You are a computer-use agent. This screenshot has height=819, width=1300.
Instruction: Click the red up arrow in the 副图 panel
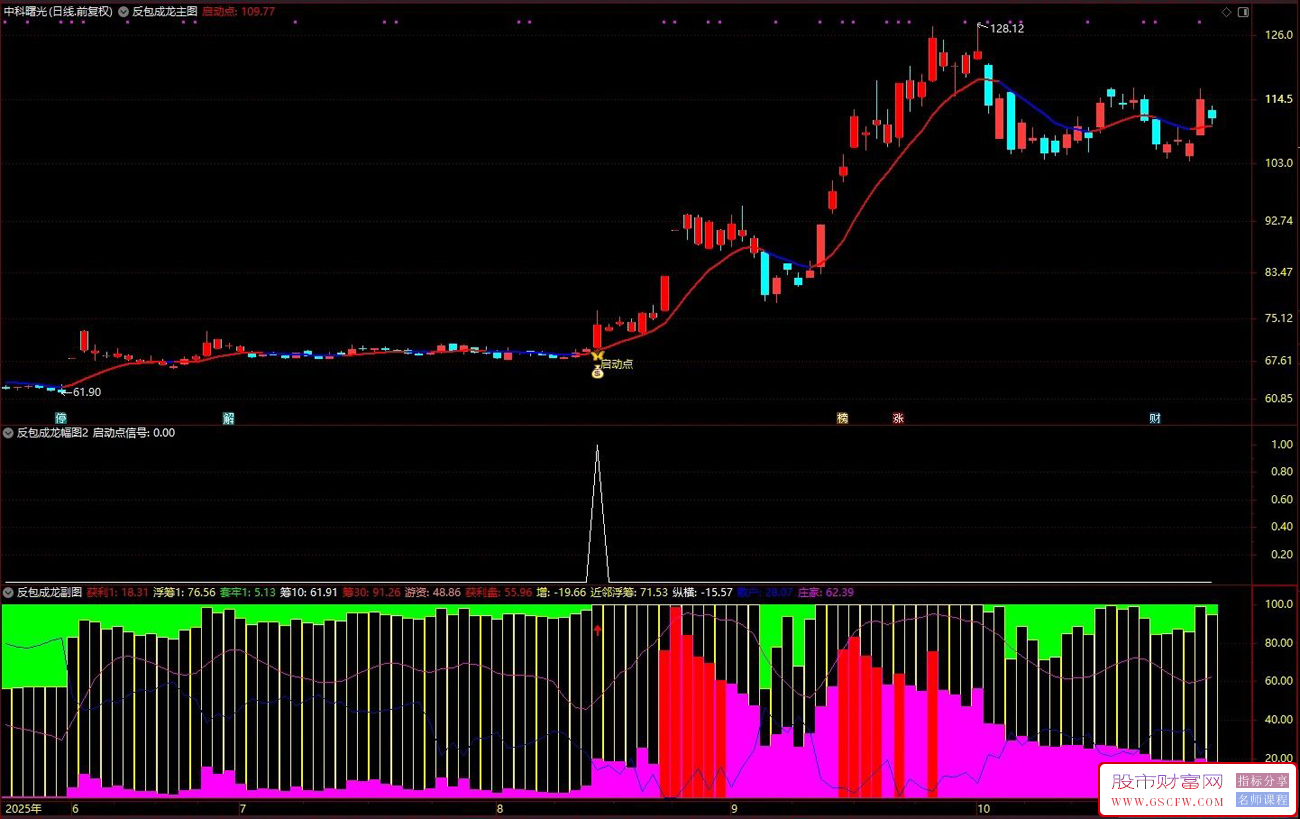click(x=598, y=629)
